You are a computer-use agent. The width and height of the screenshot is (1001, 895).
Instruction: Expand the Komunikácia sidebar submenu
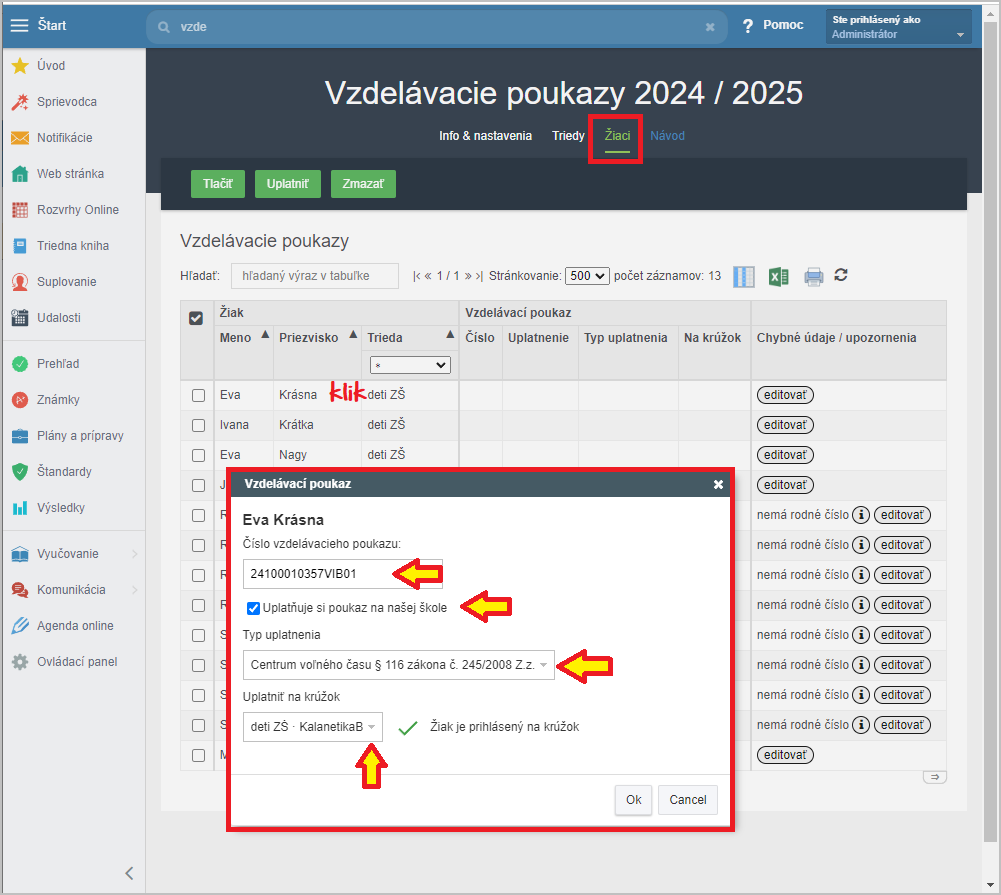pos(135,590)
